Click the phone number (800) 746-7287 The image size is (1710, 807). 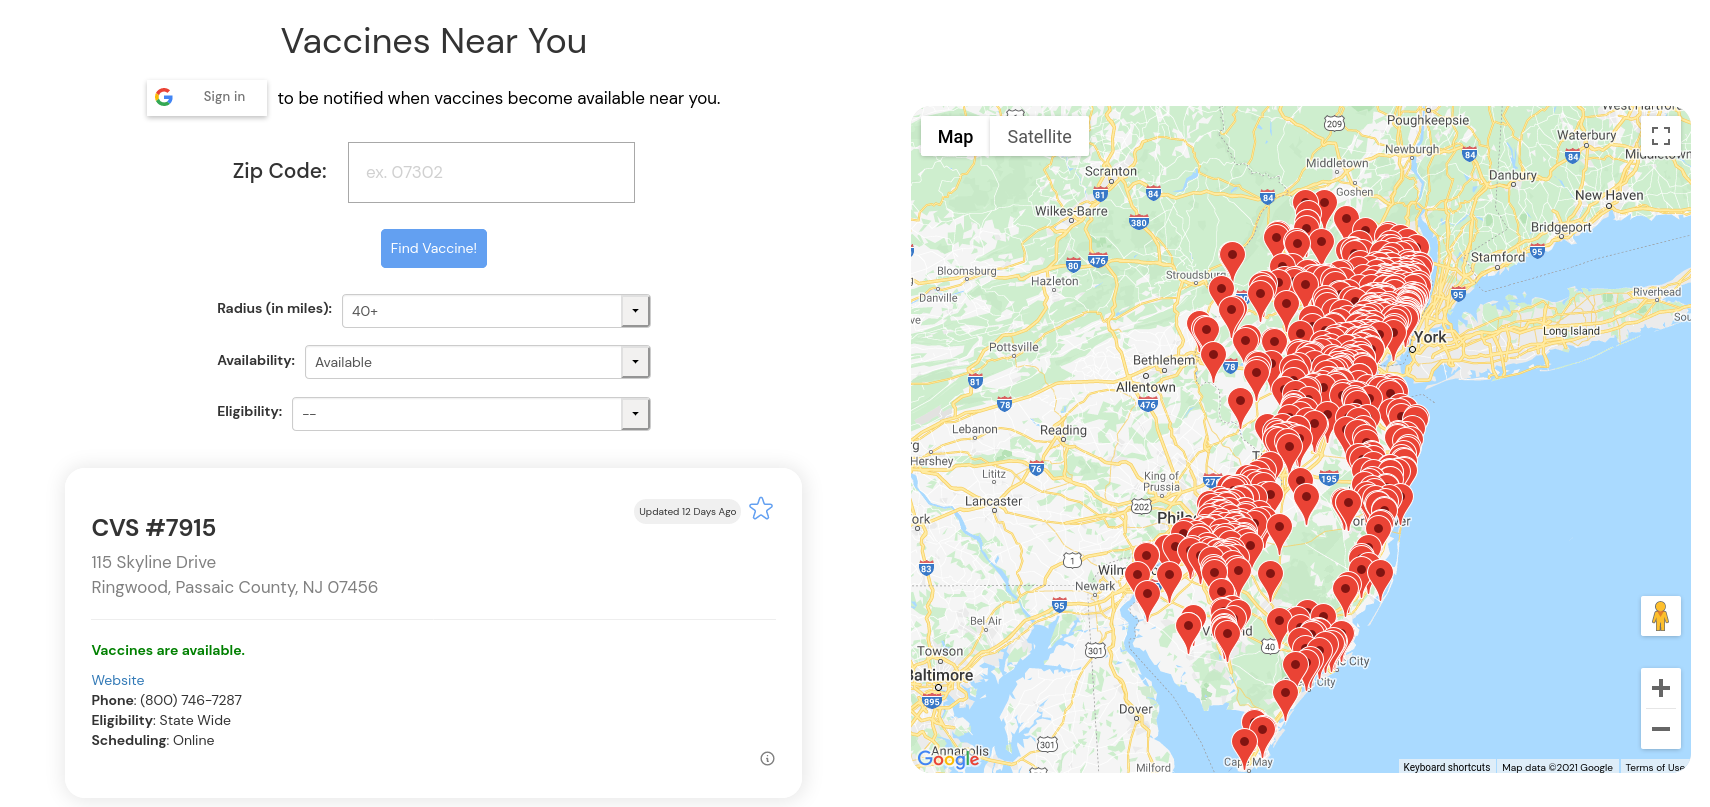(191, 700)
